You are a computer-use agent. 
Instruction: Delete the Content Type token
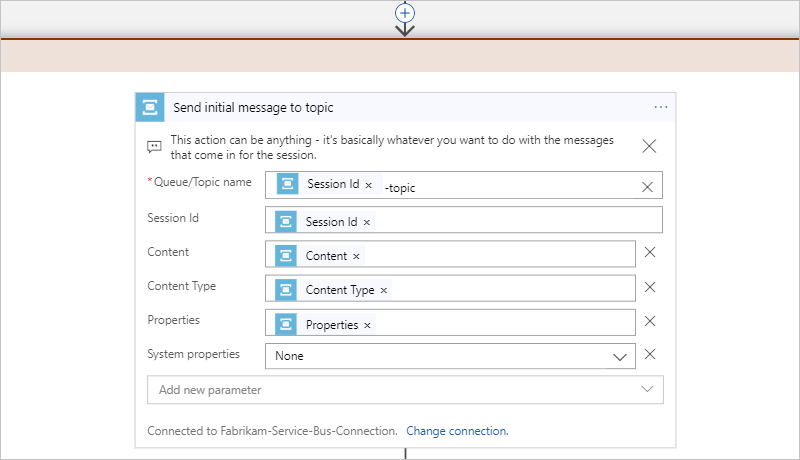coord(383,290)
